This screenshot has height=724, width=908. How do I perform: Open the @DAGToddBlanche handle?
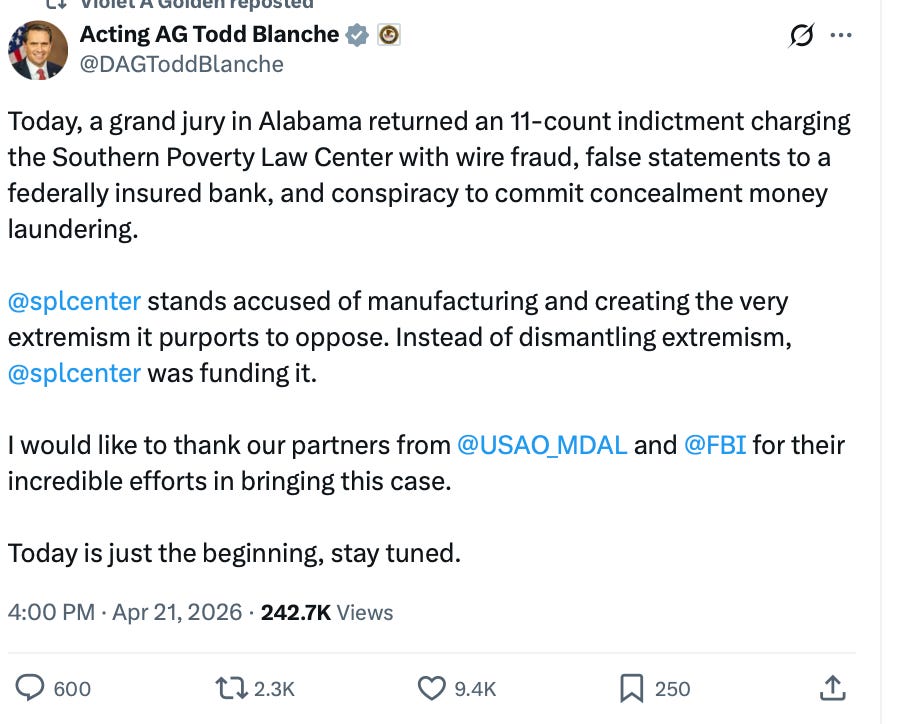pos(181,64)
